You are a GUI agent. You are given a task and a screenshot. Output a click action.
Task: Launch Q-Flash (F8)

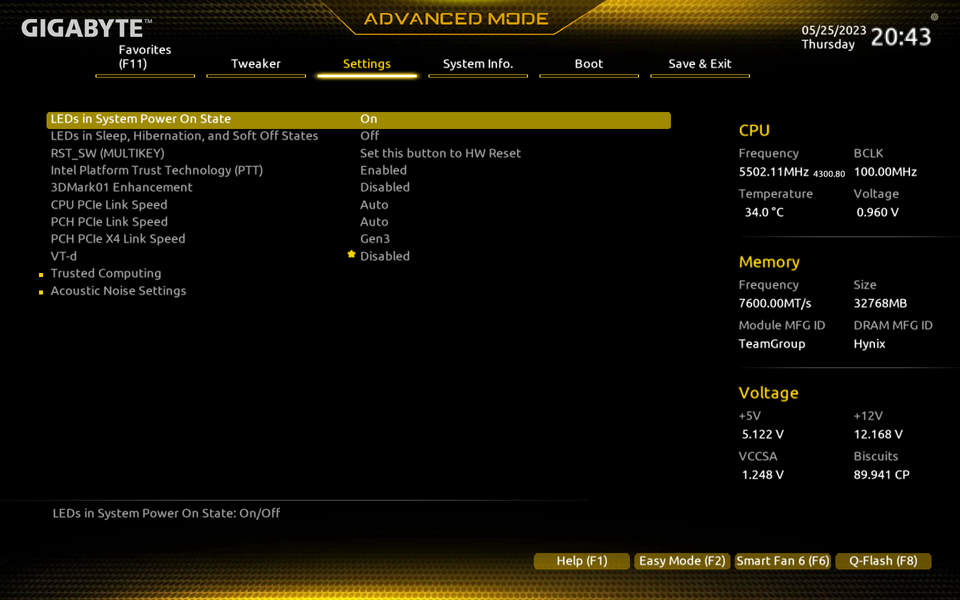[883, 561]
